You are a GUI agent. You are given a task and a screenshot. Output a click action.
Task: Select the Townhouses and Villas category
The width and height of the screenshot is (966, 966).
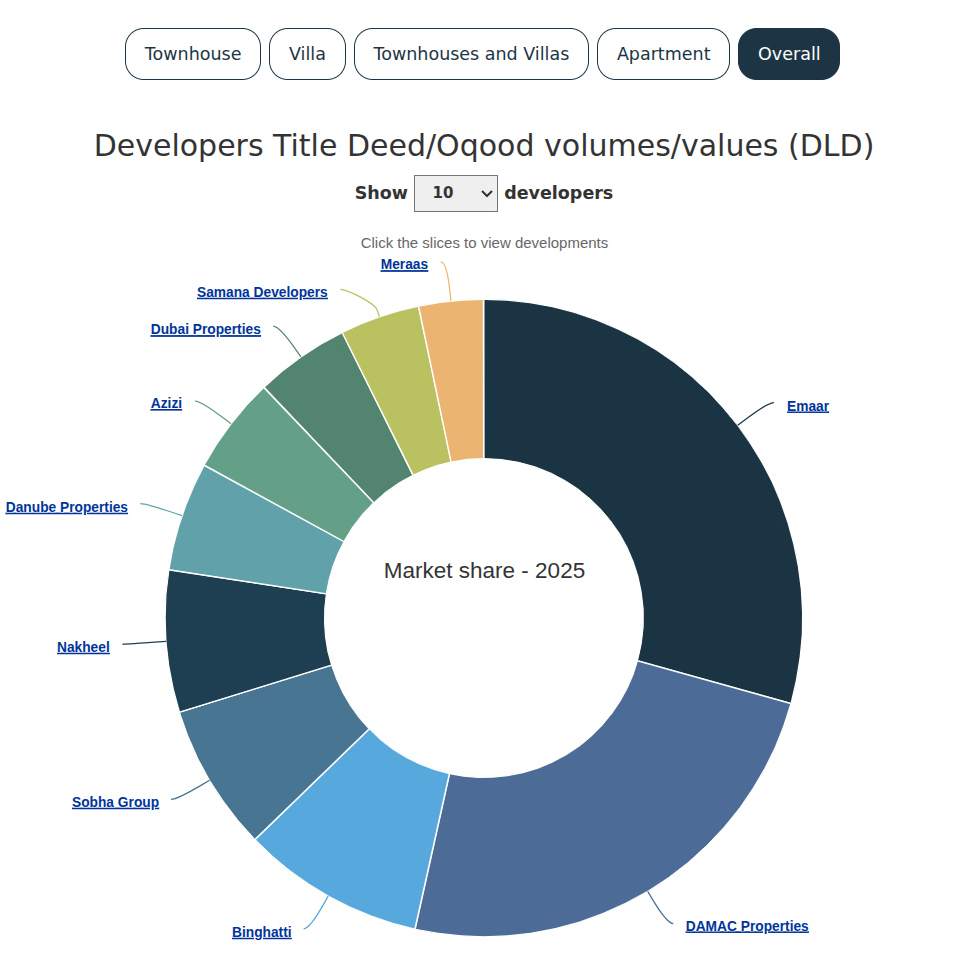tap(471, 53)
